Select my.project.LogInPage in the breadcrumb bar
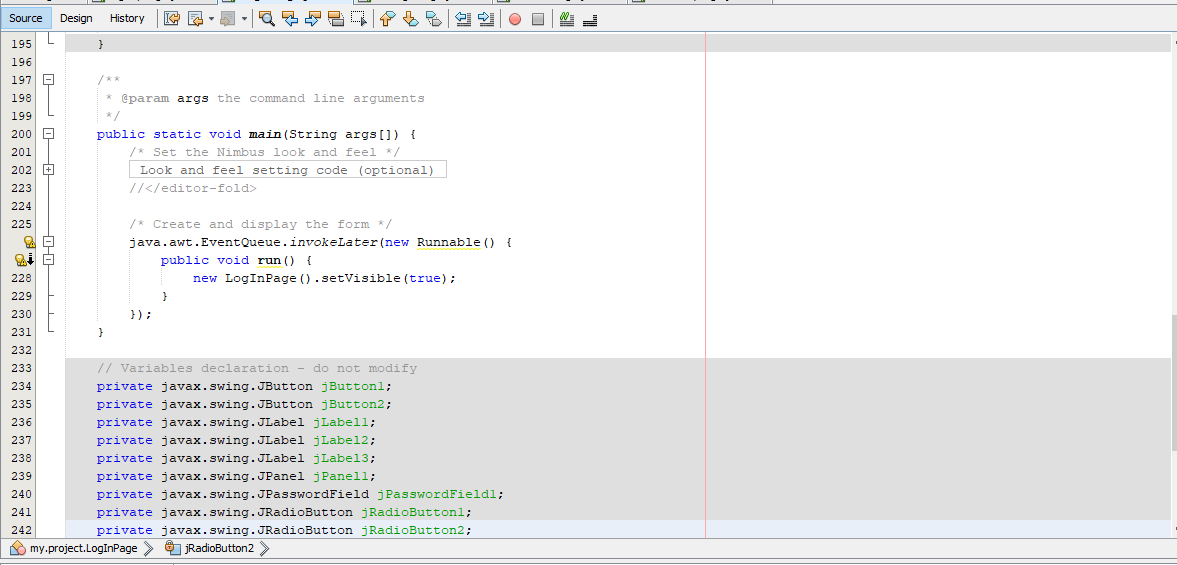 83,548
